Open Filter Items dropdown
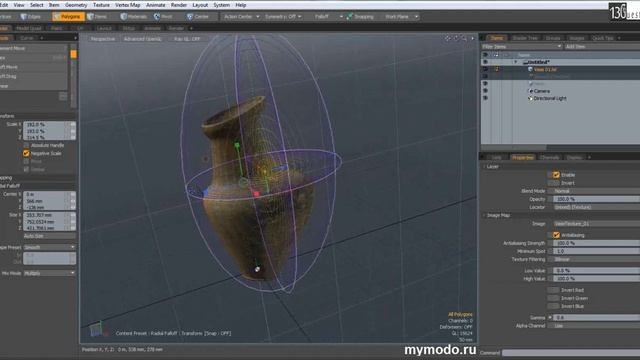 pyautogui.click(x=522, y=47)
